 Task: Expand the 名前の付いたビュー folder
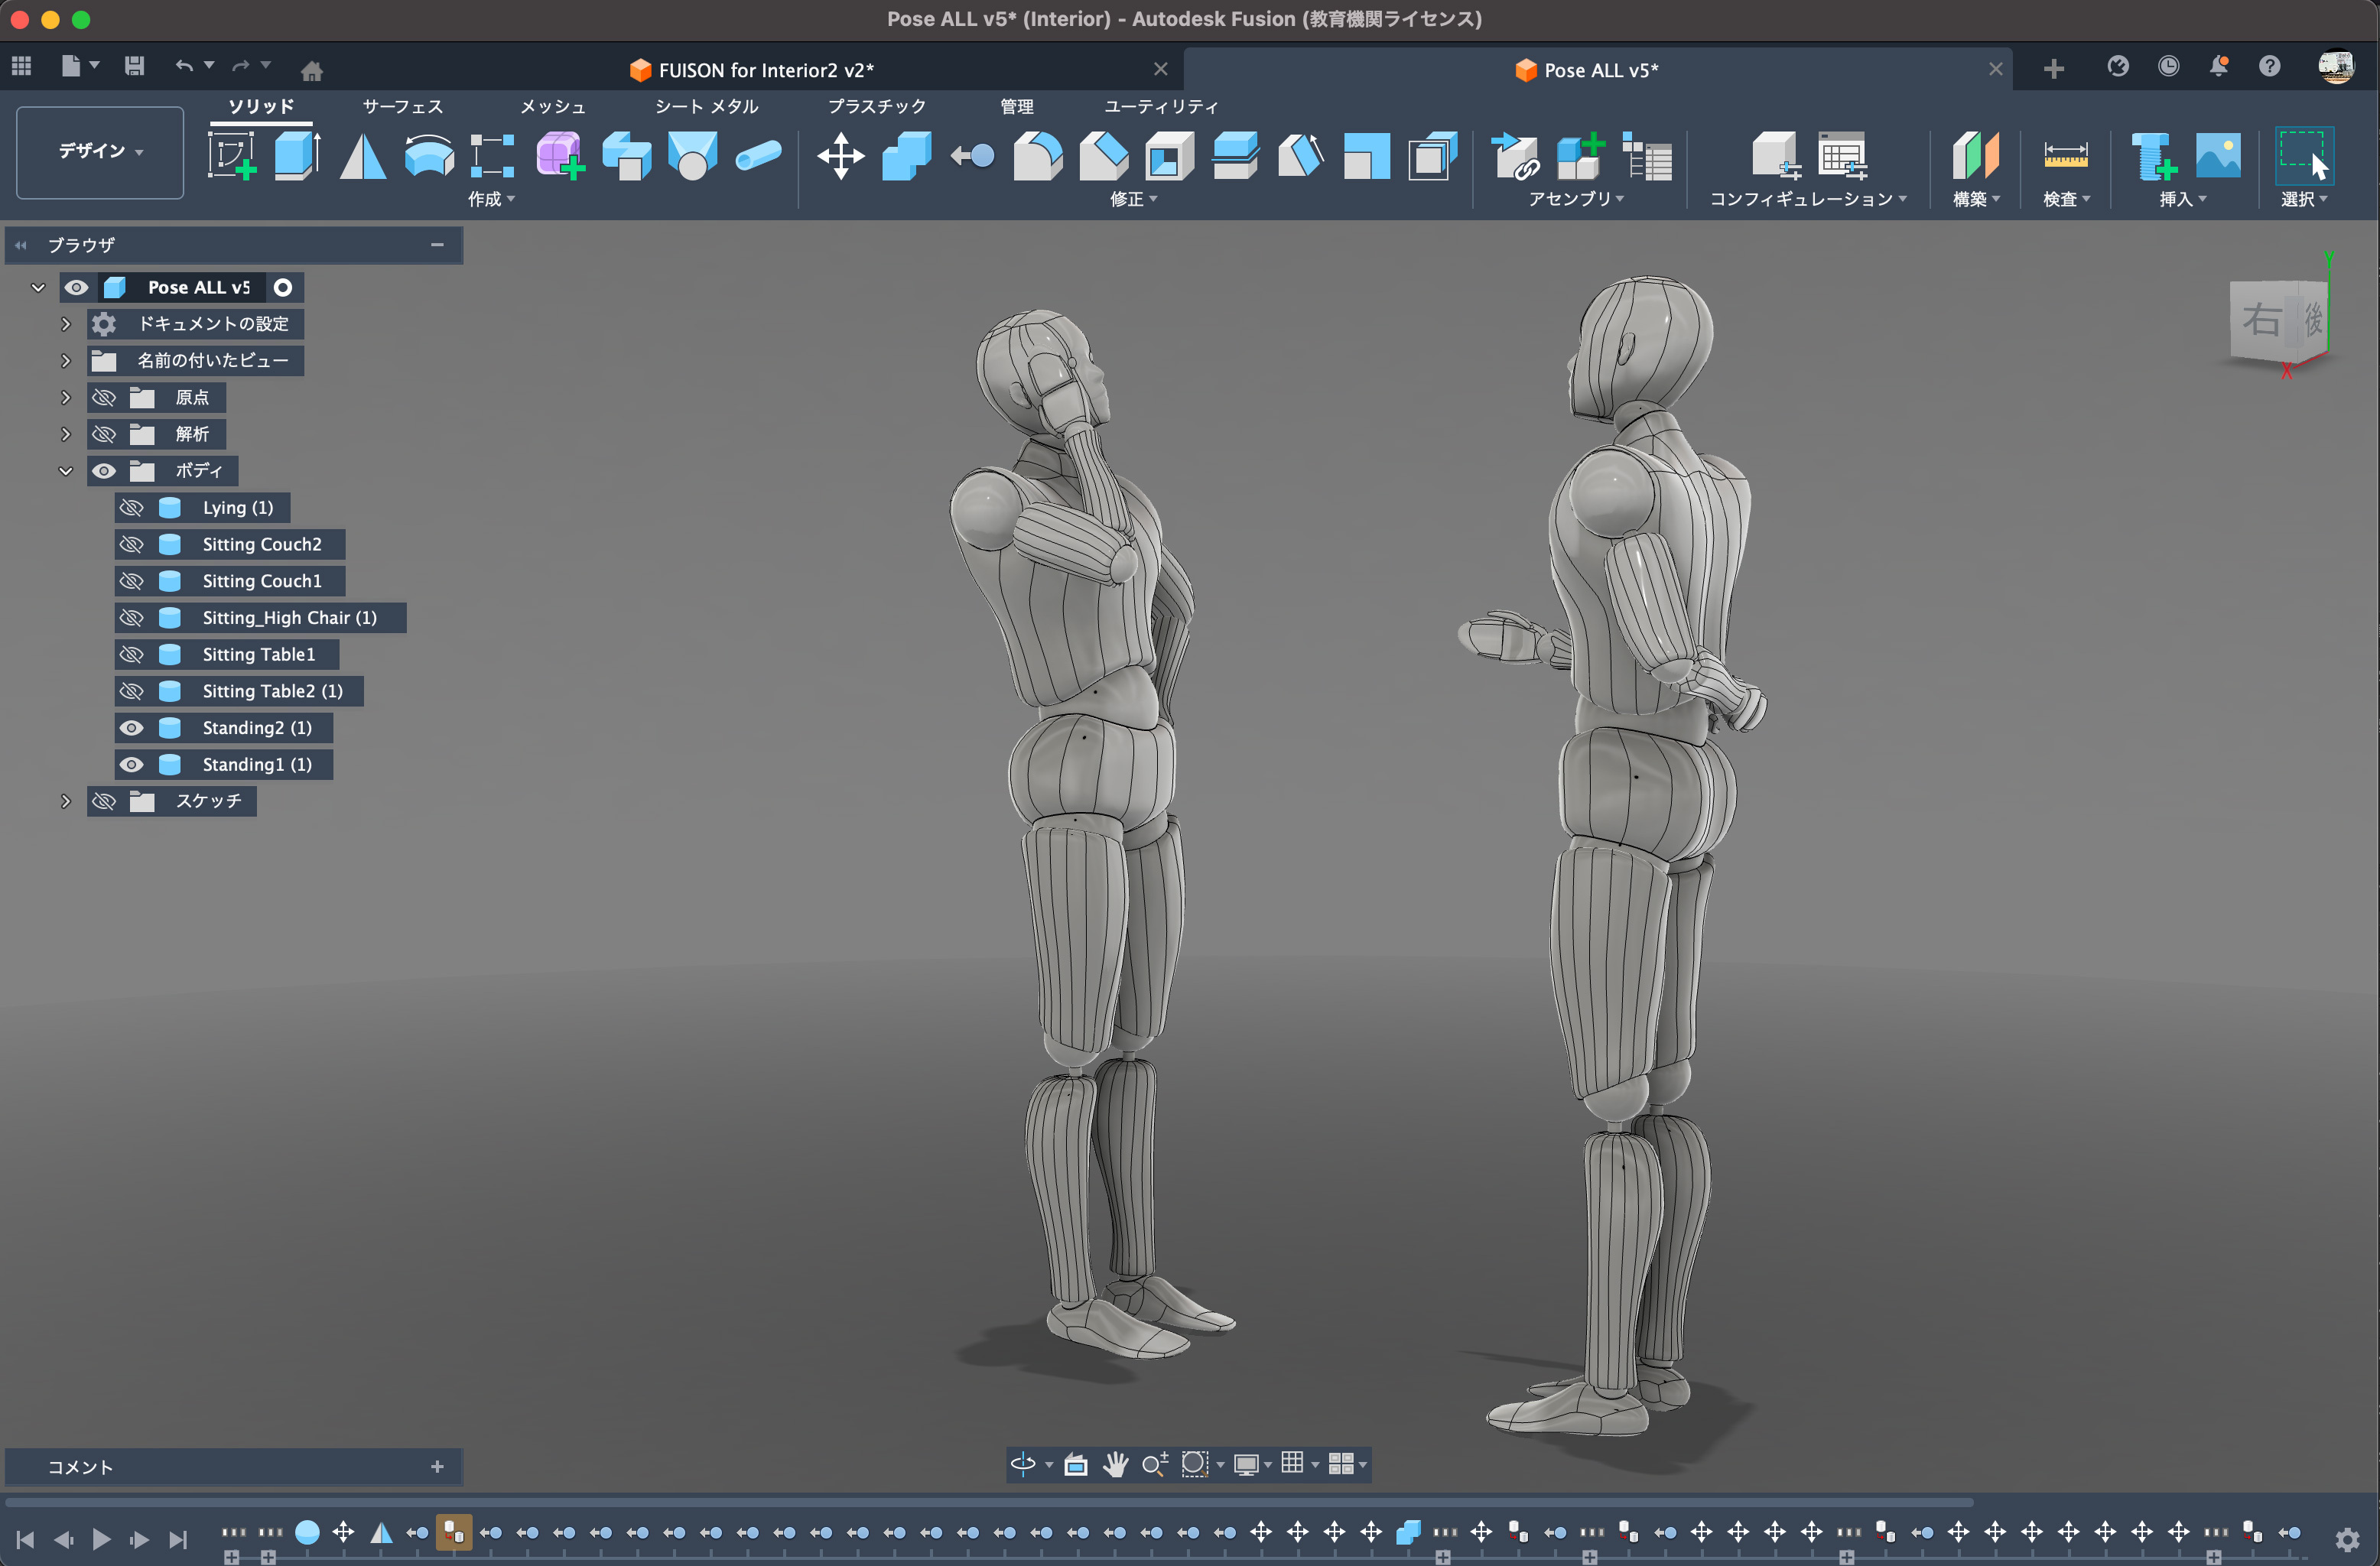coord(66,360)
